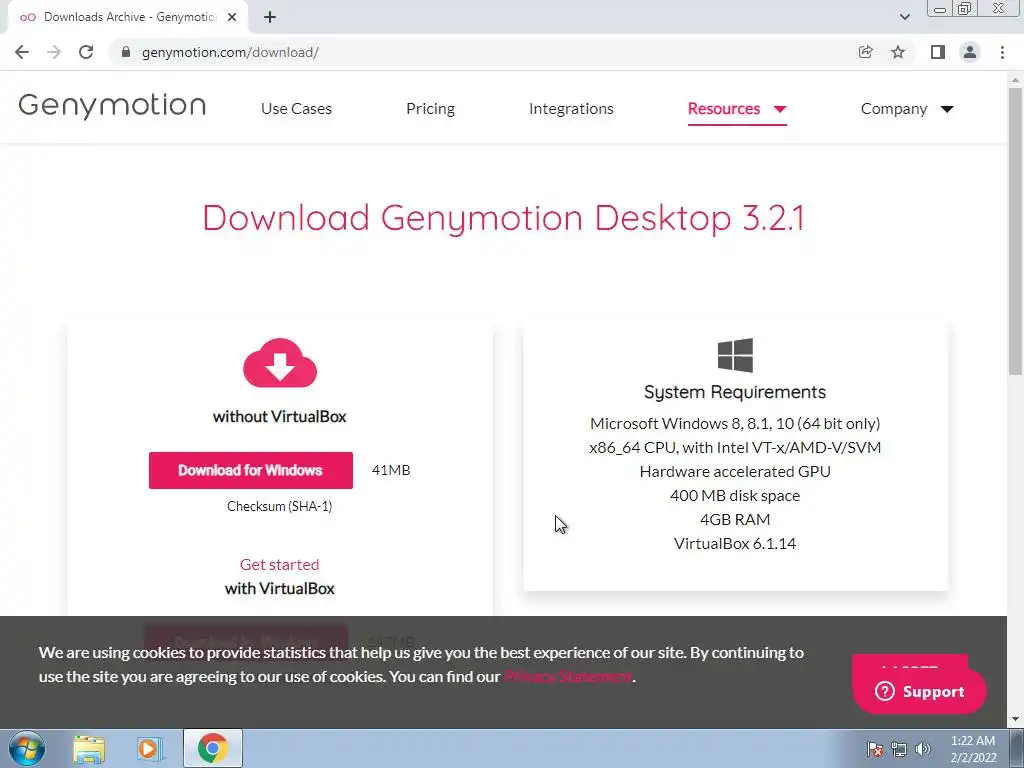Open the Company menu
1024x768 pixels.
(894, 108)
